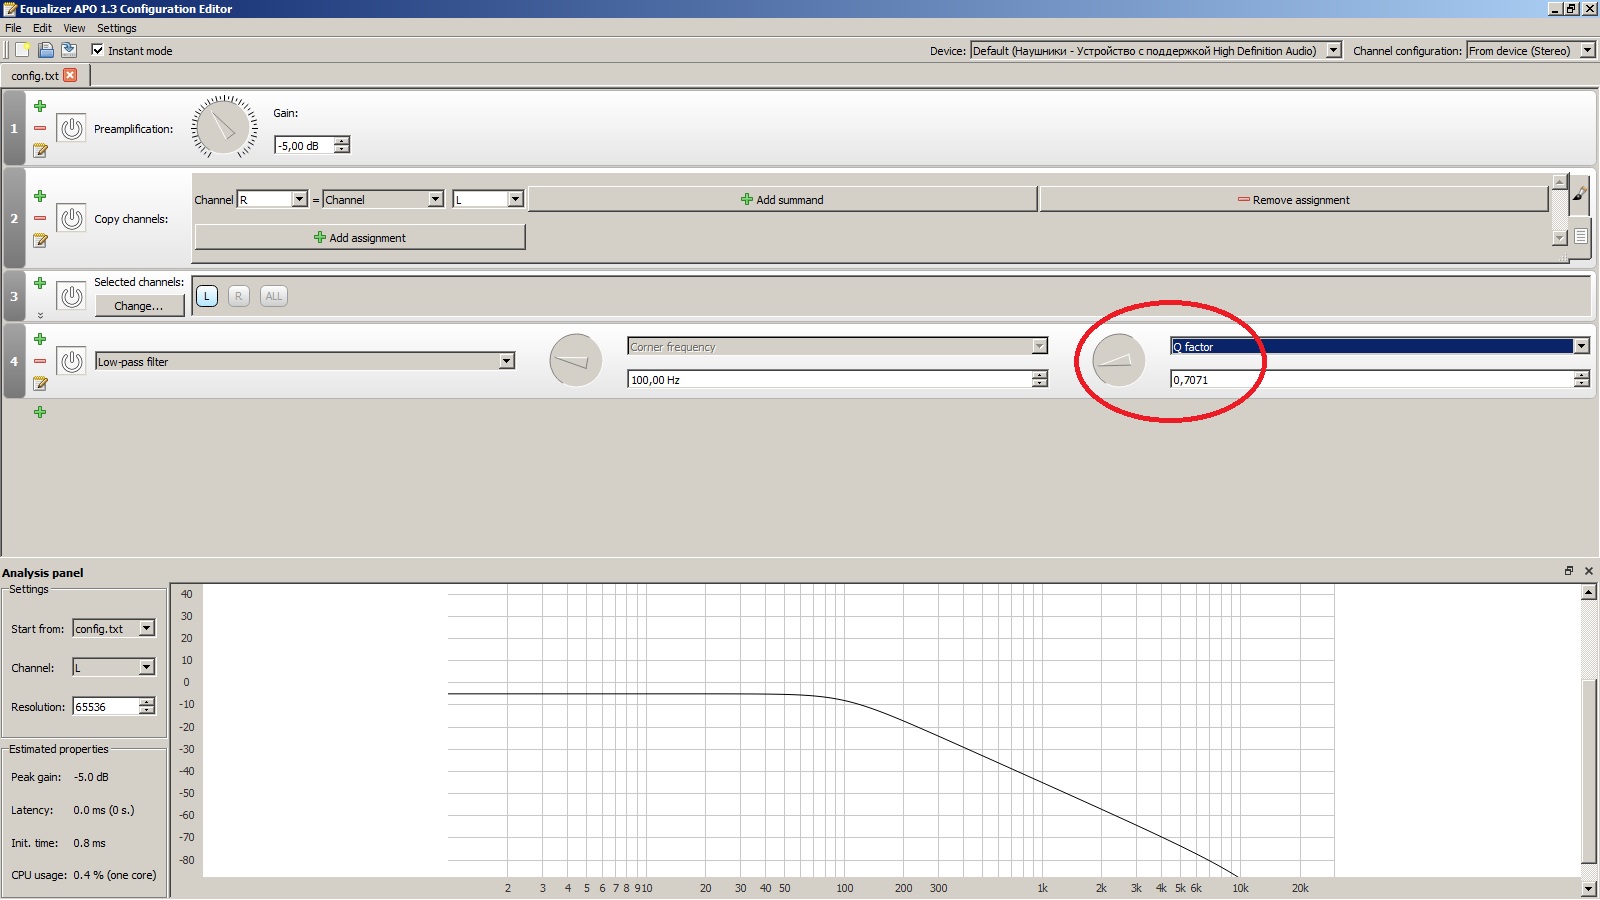
Task: Add new filter at bottom of list
Action: click(40, 412)
